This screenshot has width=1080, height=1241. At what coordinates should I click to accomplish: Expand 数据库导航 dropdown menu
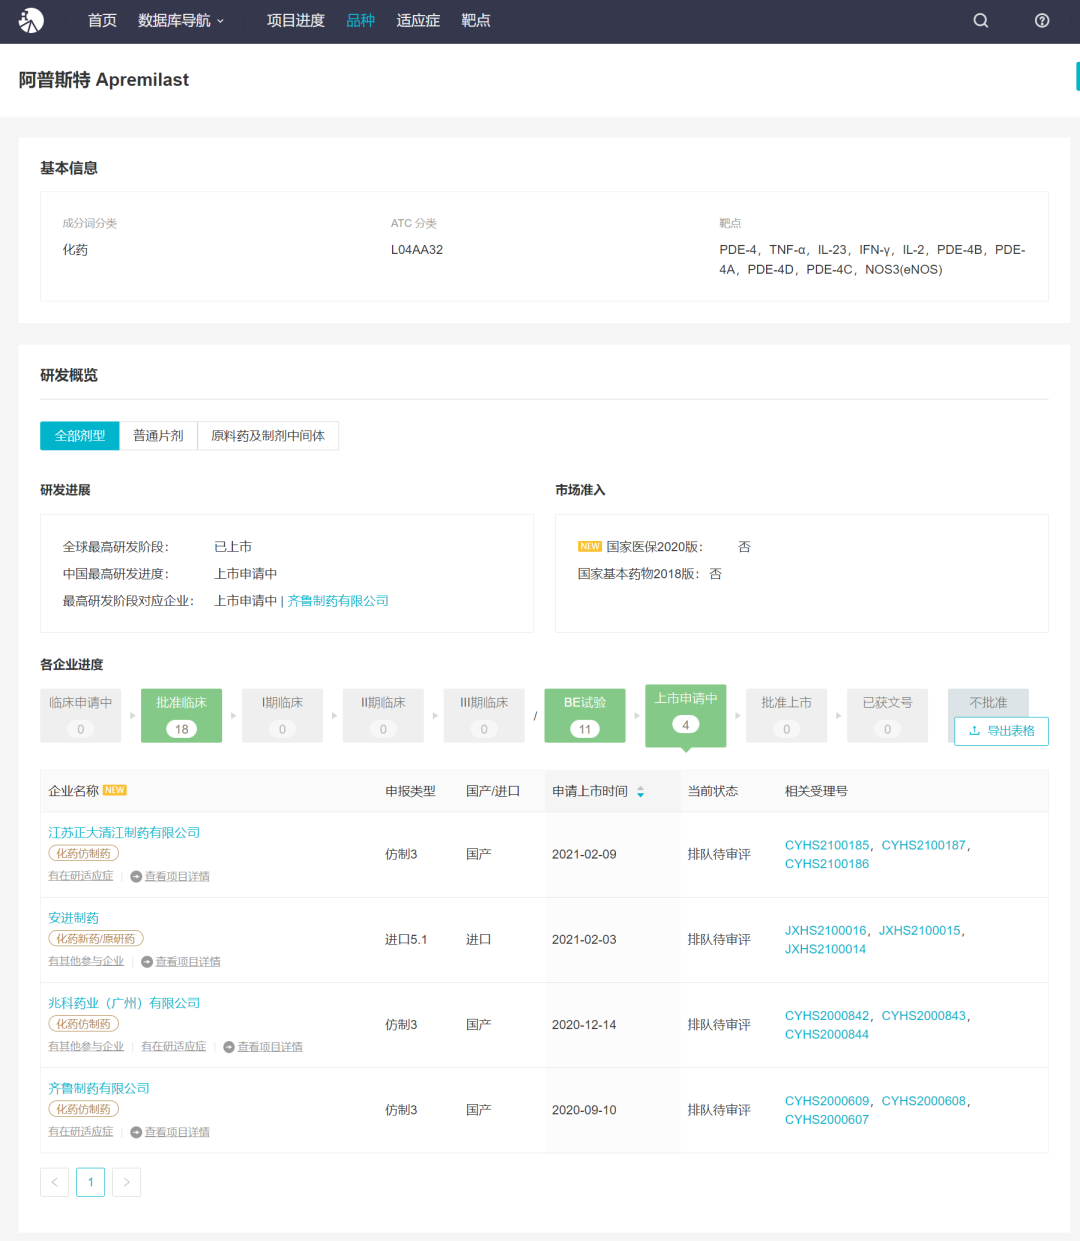point(181,20)
